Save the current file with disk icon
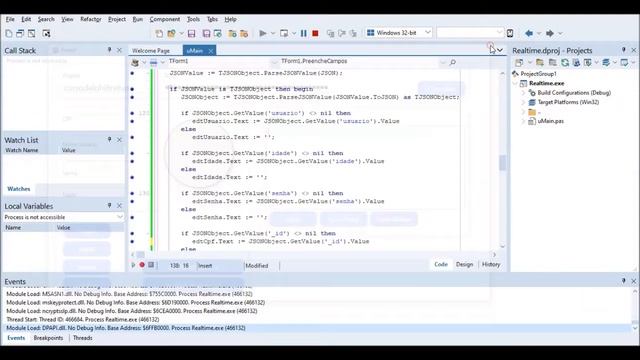This screenshot has height=360, width=640. tap(191, 33)
